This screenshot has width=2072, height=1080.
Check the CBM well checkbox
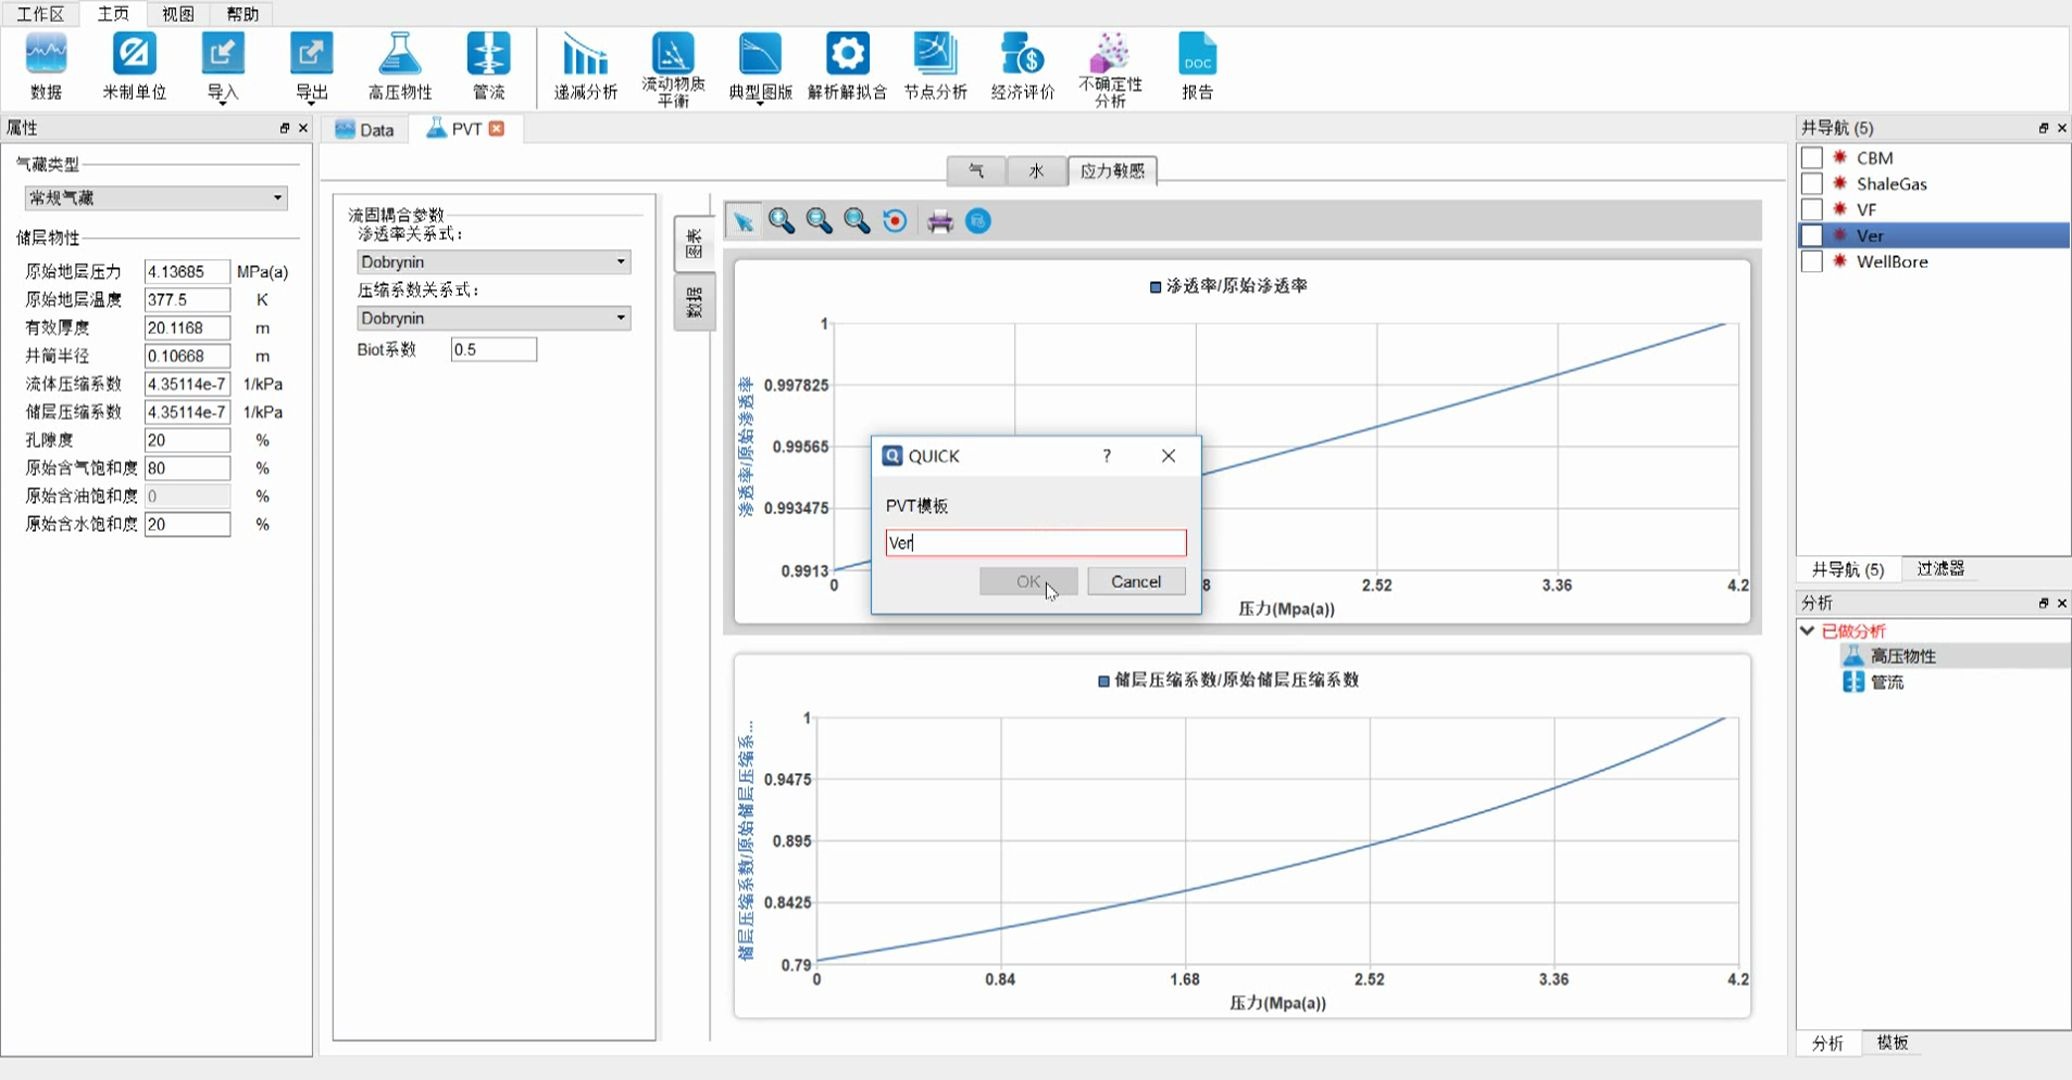tap(1811, 158)
